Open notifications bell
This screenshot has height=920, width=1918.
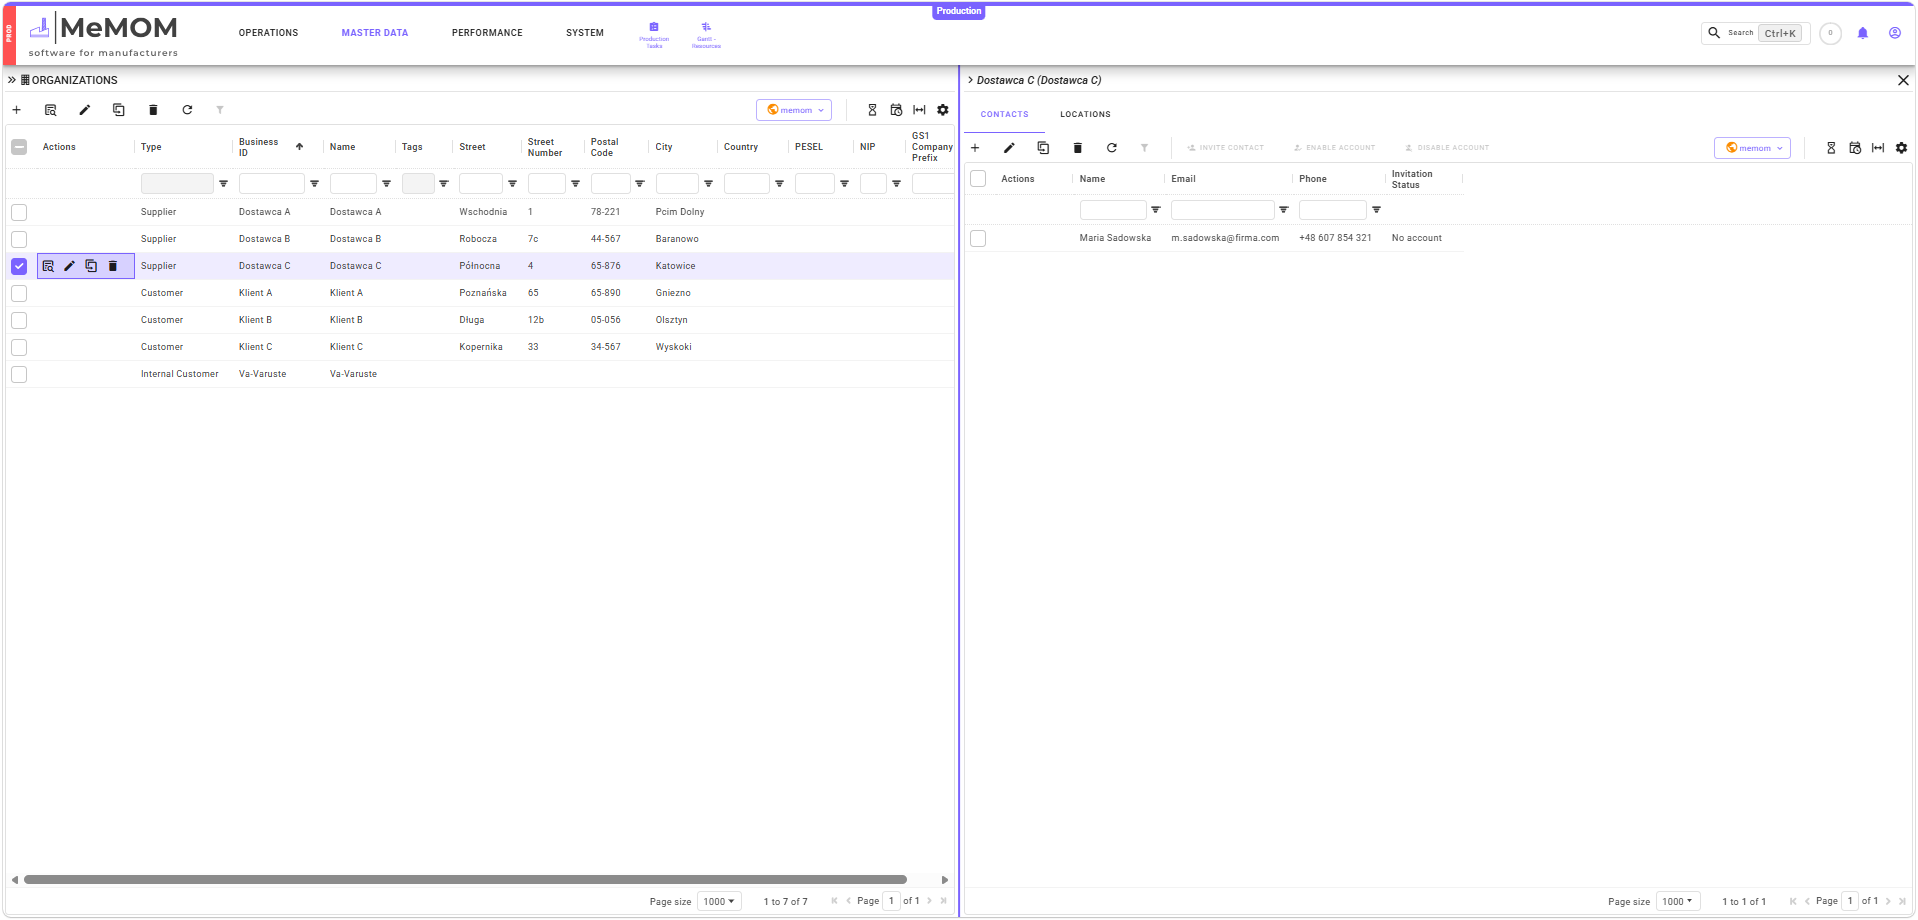click(1862, 33)
